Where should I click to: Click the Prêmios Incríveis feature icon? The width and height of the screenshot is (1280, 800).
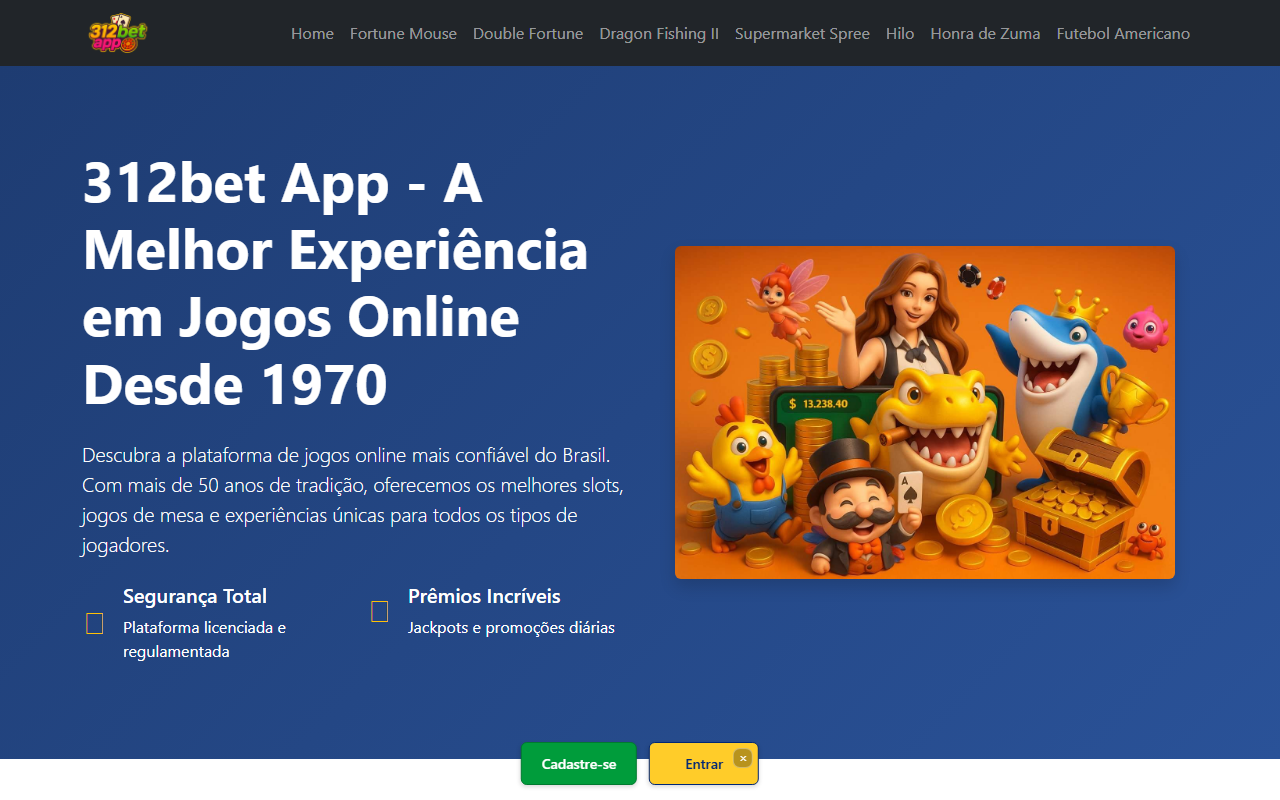tap(380, 611)
